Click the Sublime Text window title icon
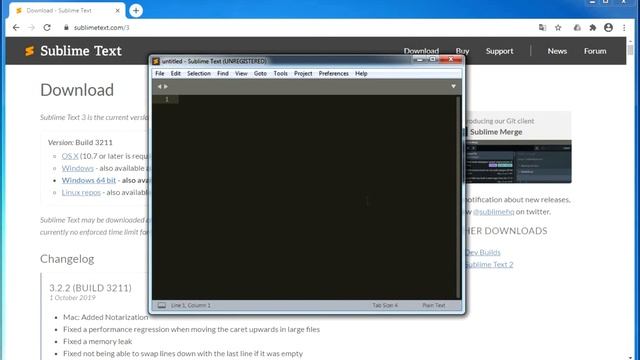Viewport: 640px width, 360px height. (x=156, y=61)
